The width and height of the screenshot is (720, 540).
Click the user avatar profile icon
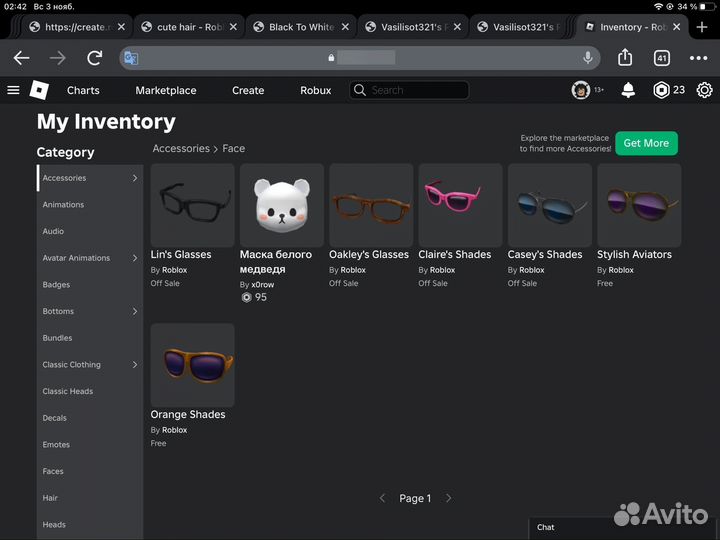(580, 90)
